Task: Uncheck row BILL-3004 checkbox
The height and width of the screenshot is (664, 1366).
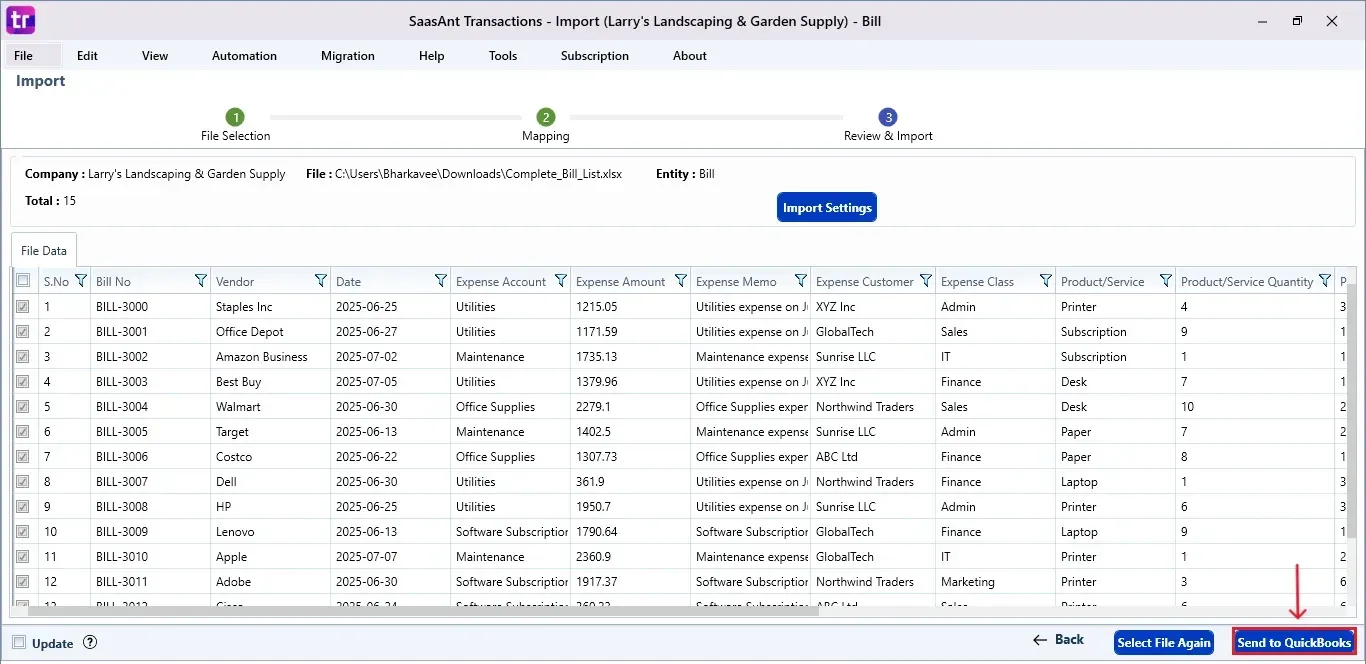Action: click(23, 407)
